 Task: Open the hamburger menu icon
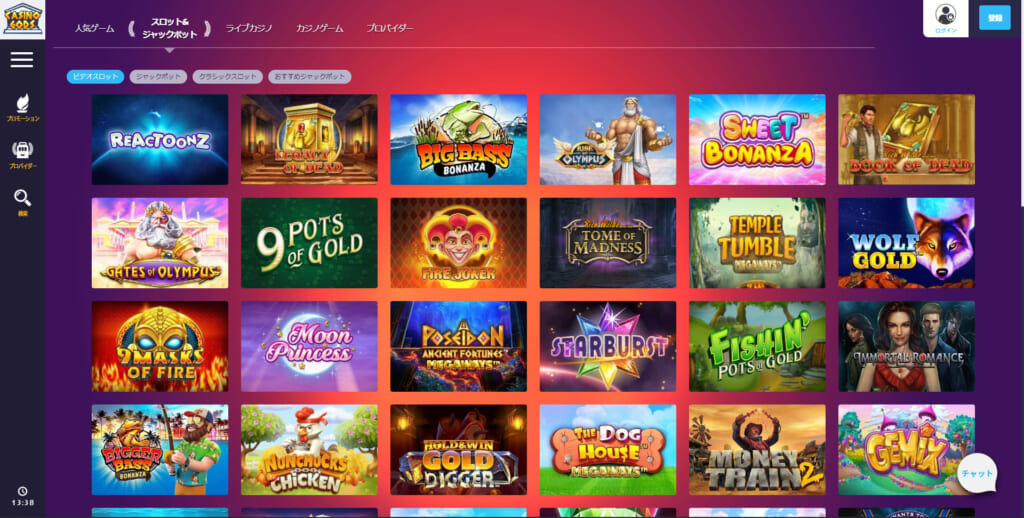pyautogui.click(x=22, y=60)
